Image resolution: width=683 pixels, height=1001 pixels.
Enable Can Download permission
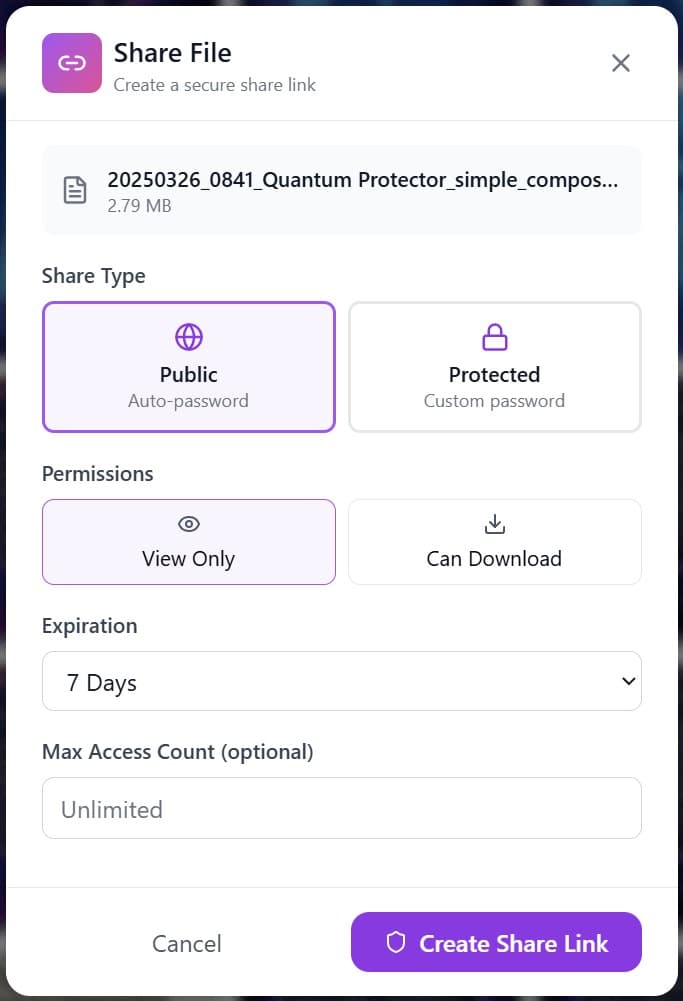494,542
